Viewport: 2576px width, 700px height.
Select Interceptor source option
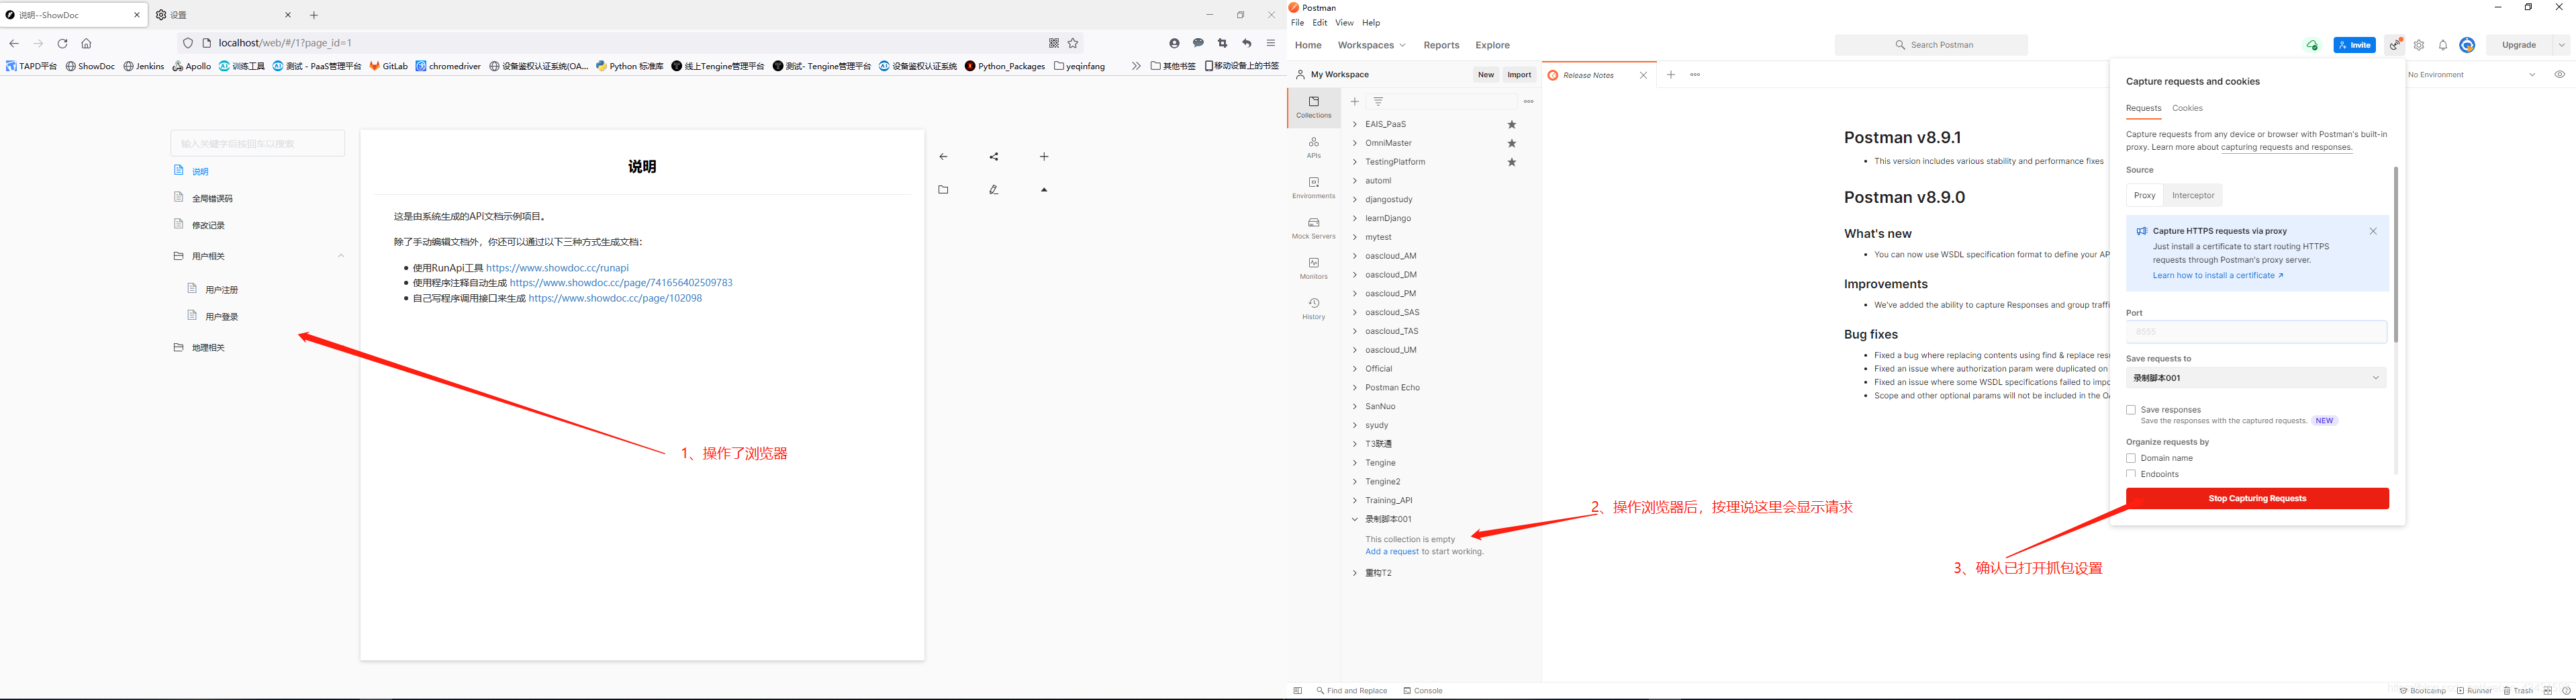[x=2193, y=196]
